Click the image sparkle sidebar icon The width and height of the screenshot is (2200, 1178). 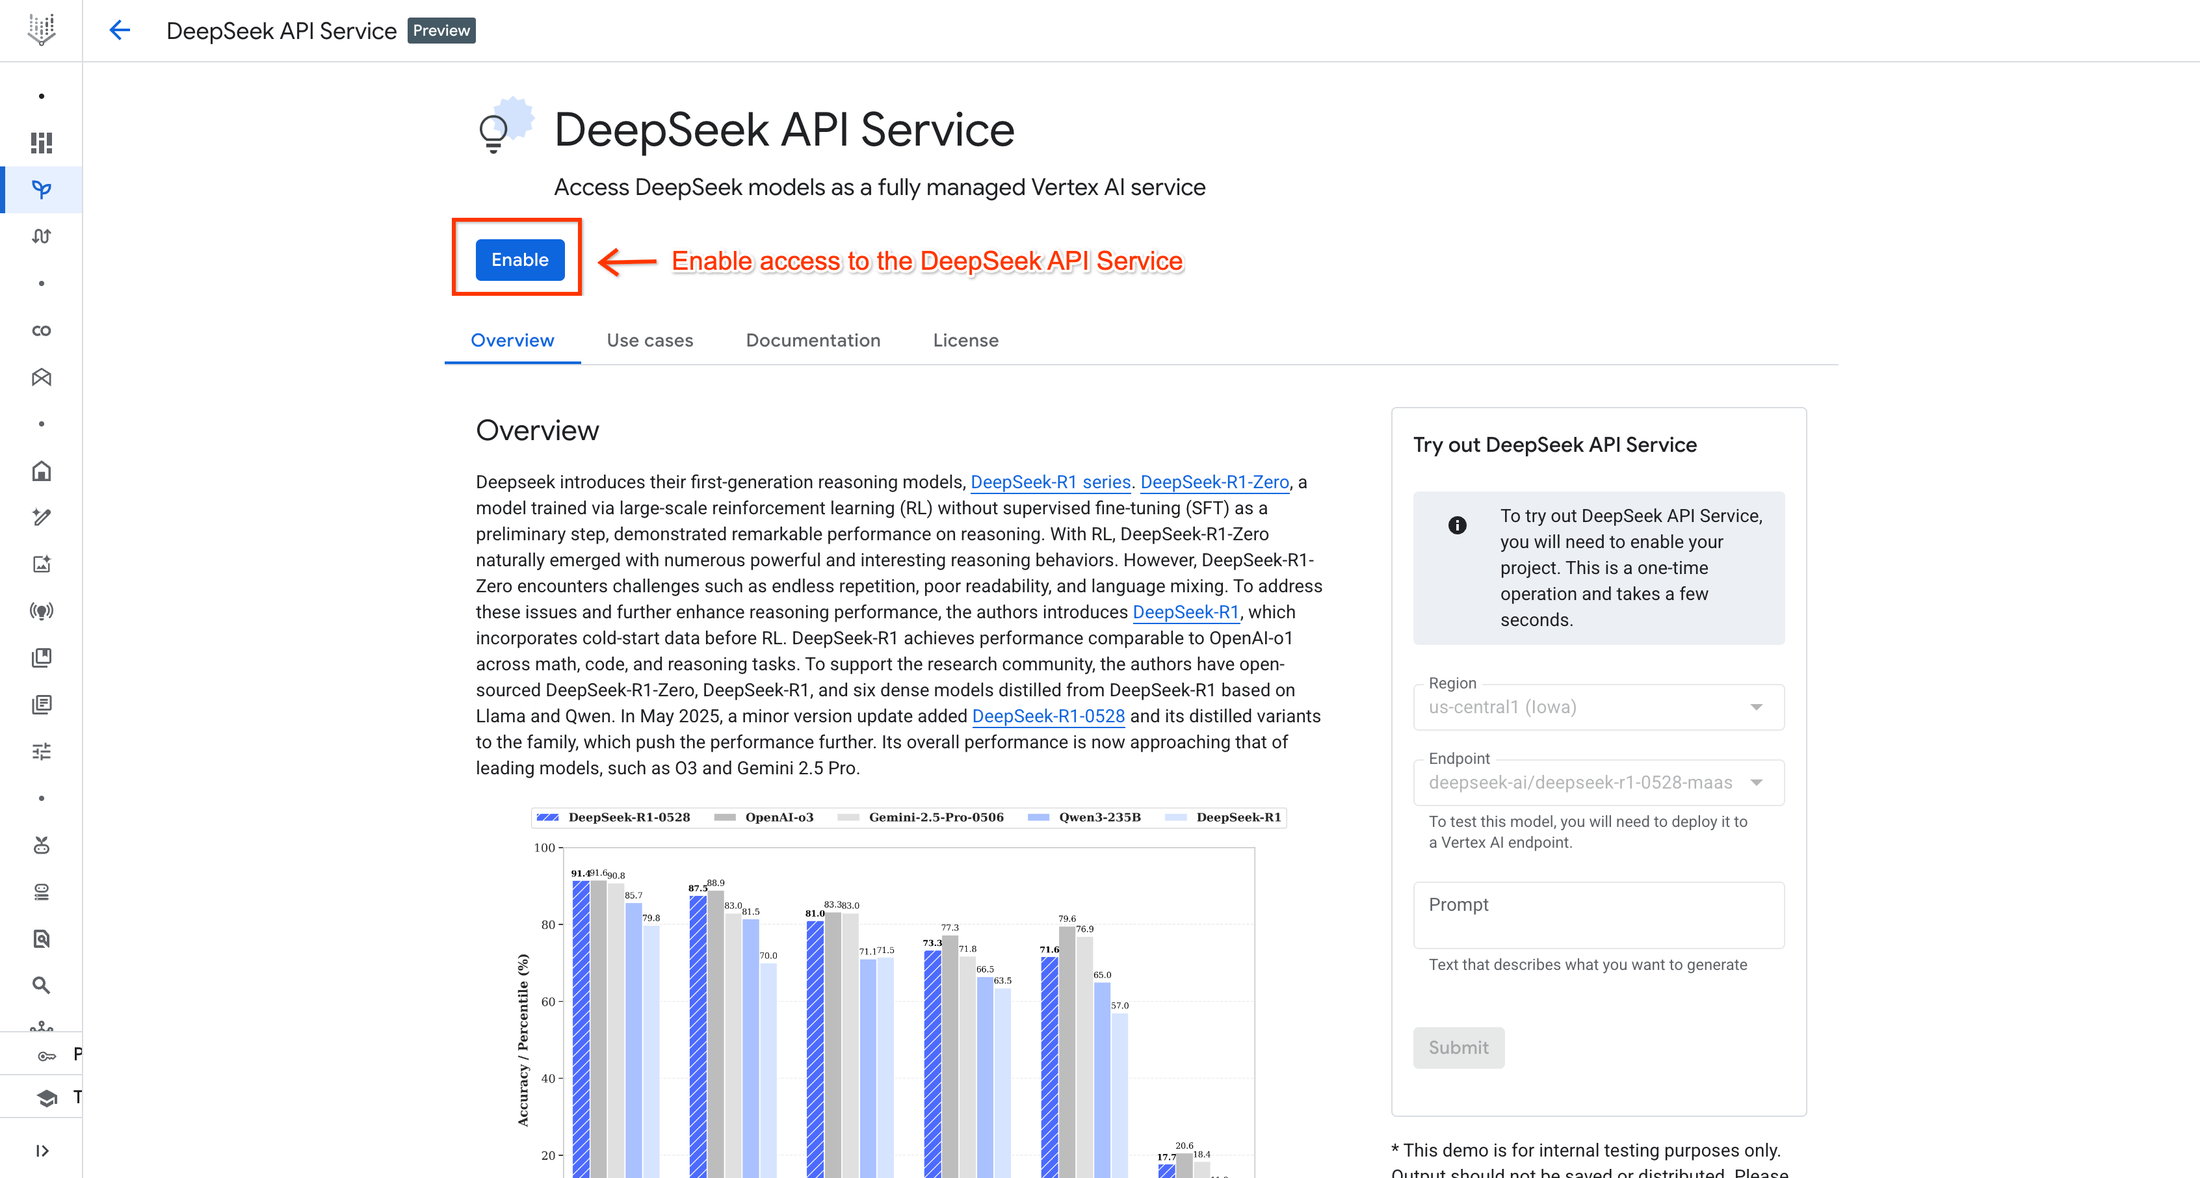[x=41, y=564]
